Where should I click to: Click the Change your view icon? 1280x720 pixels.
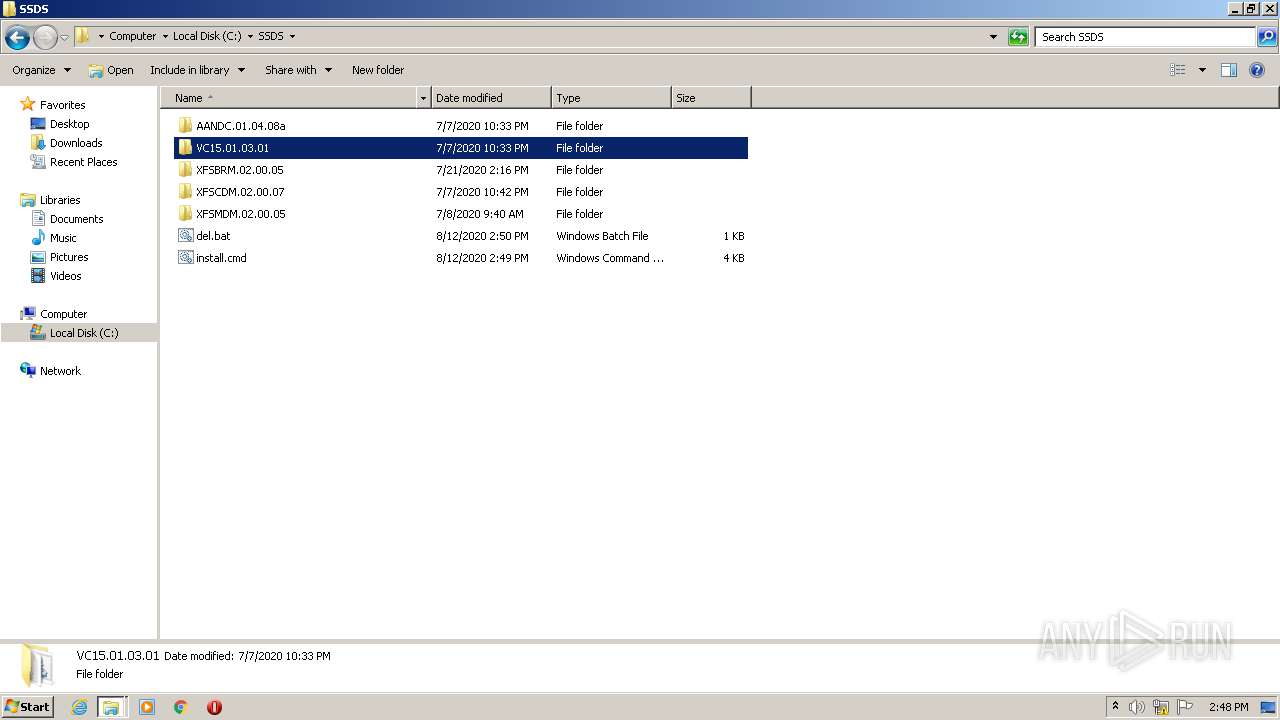tap(1178, 70)
